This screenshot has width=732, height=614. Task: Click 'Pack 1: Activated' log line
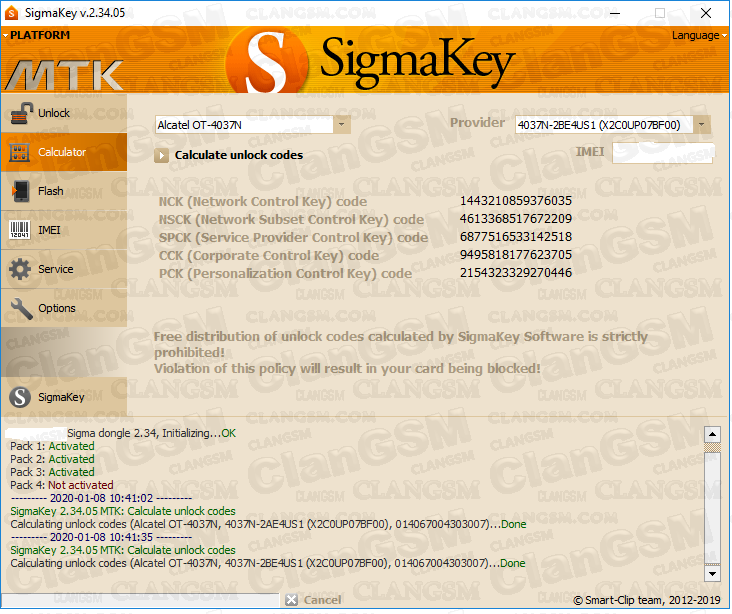click(x=52, y=446)
